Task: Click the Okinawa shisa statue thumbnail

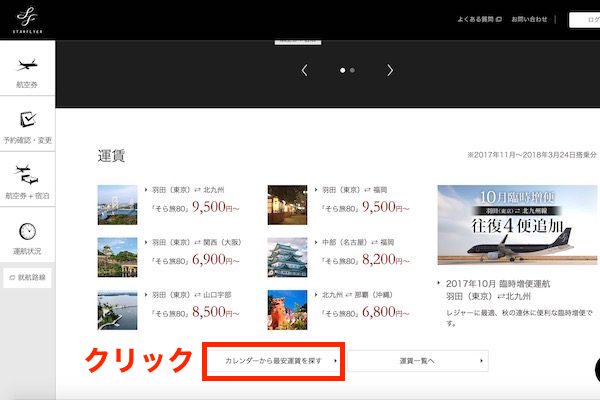Action: point(287,310)
